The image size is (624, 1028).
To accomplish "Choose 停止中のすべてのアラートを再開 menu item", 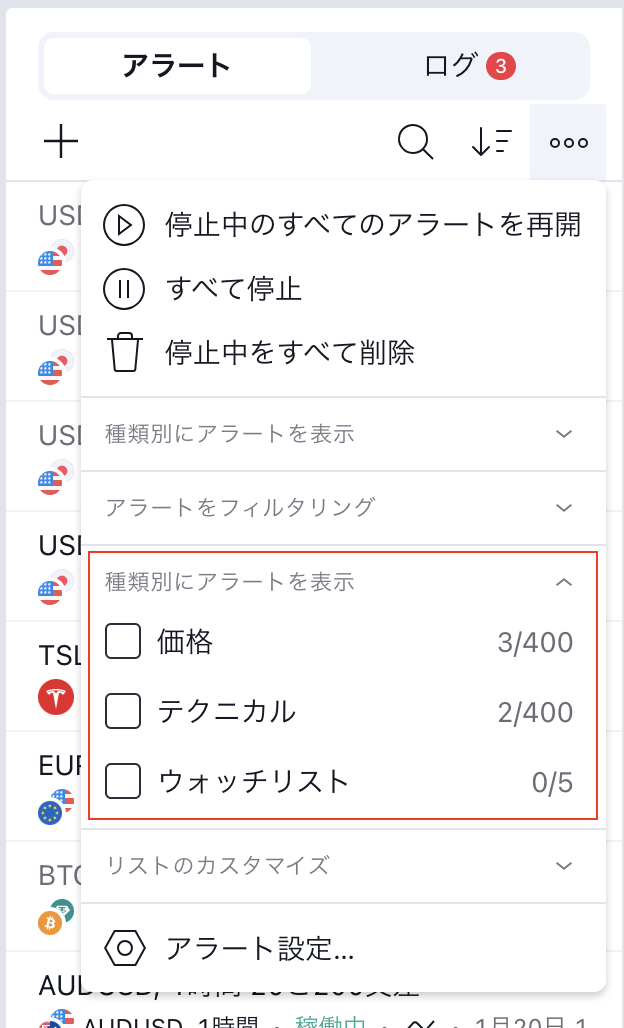I will click(x=373, y=225).
